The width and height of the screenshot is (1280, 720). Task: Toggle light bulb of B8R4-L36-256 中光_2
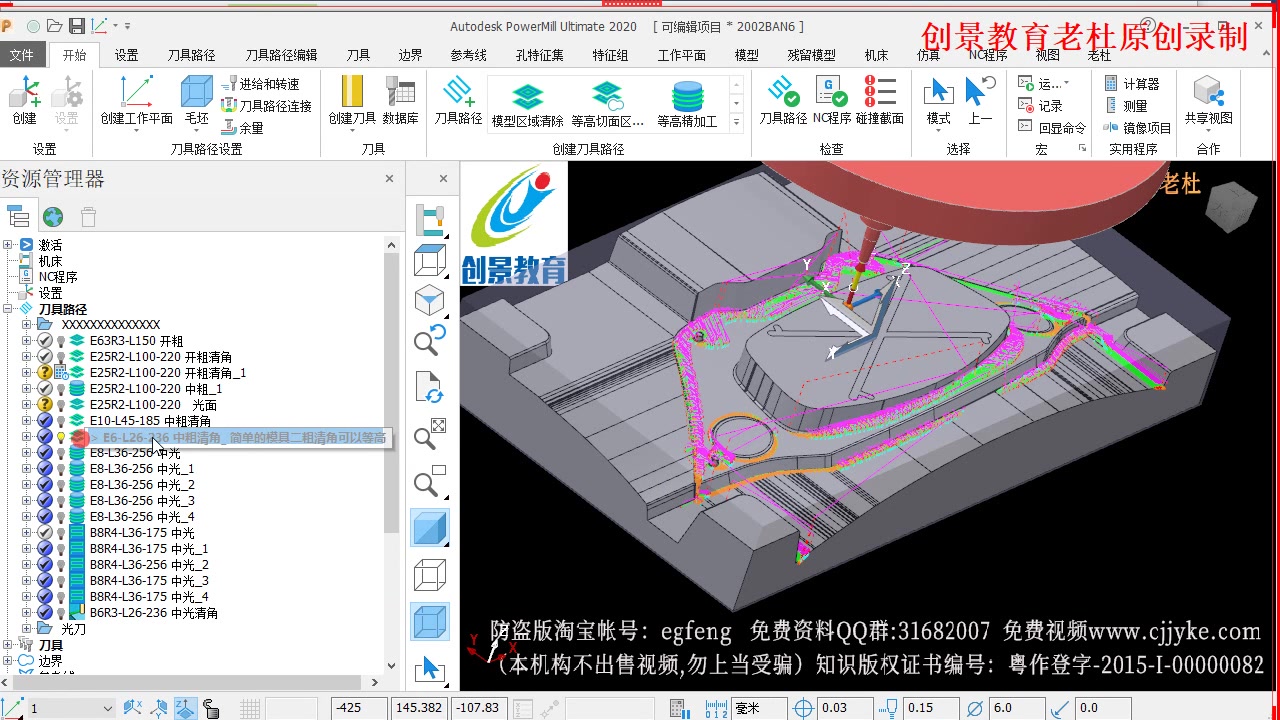click(61, 565)
